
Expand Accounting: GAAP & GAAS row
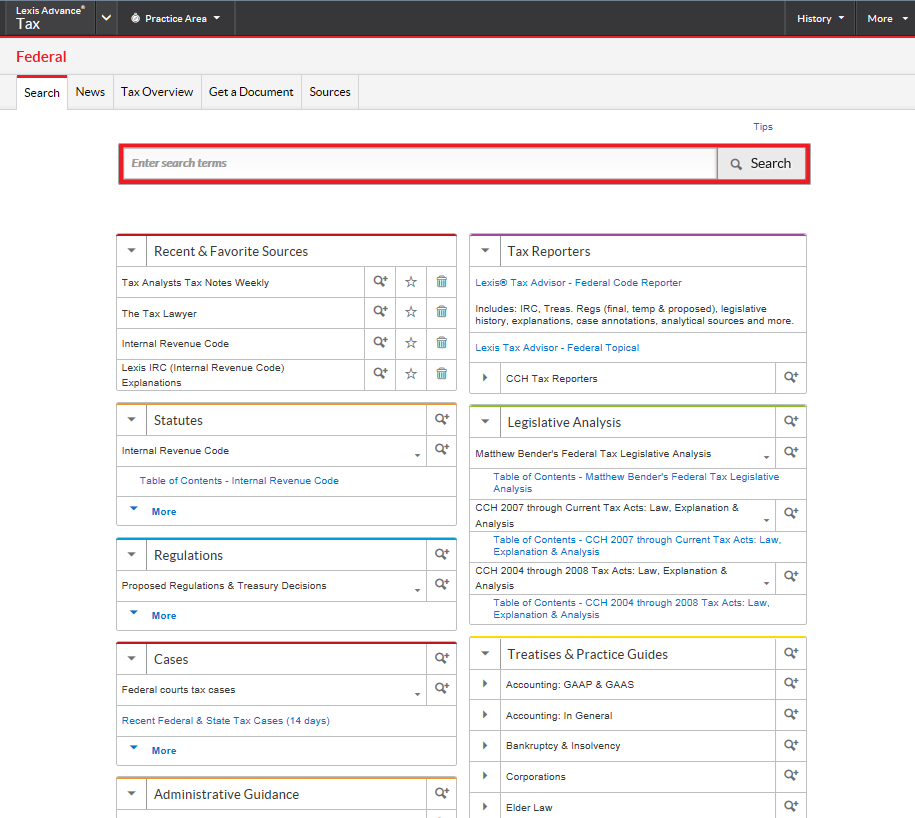(x=485, y=683)
